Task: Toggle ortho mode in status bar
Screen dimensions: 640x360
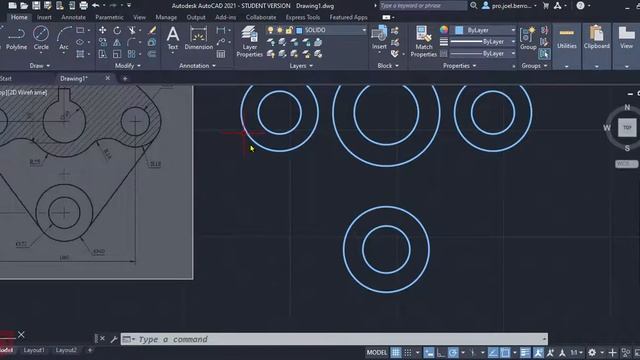Action: (440, 352)
